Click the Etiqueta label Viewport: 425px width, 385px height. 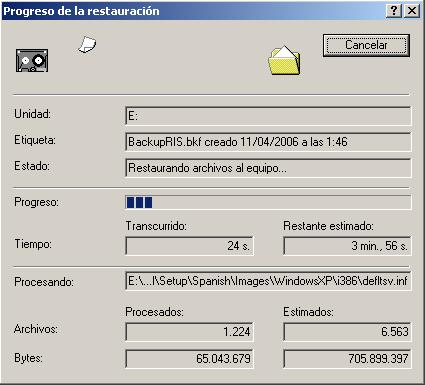35,140
